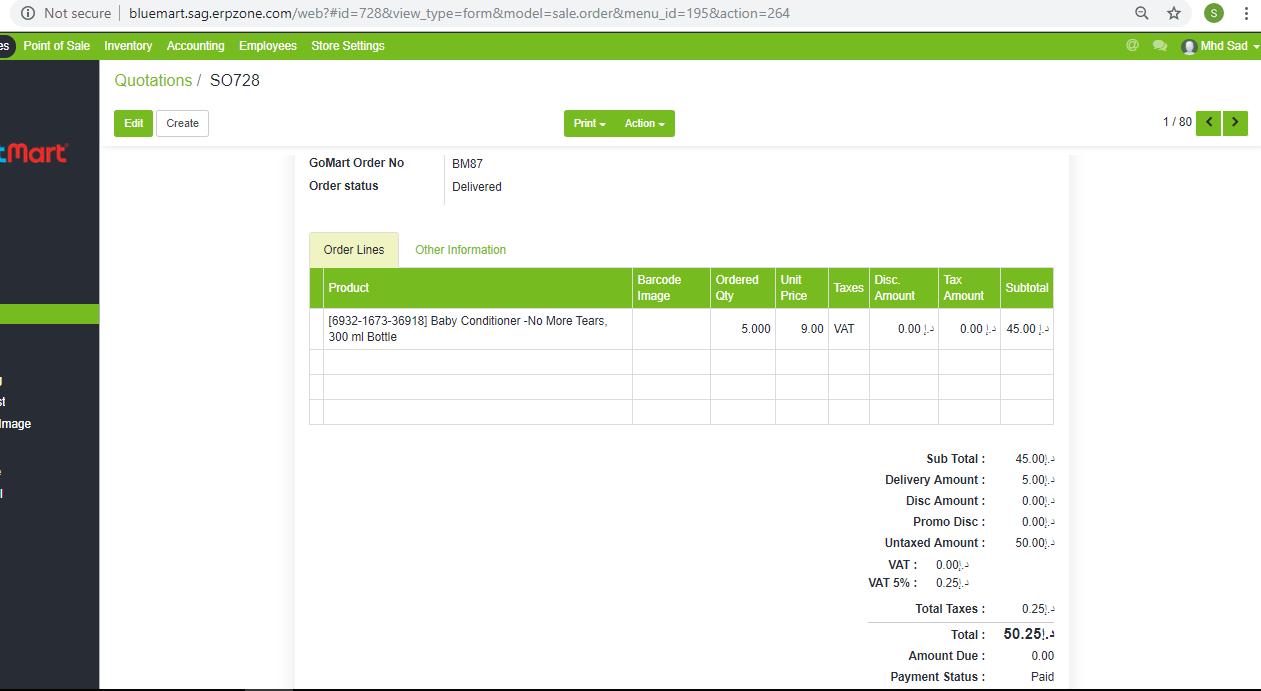The width and height of the screenshot is (1261, 691).
Task: Click the Edit button
Action: pyautogui.click(x=134, y=123)
